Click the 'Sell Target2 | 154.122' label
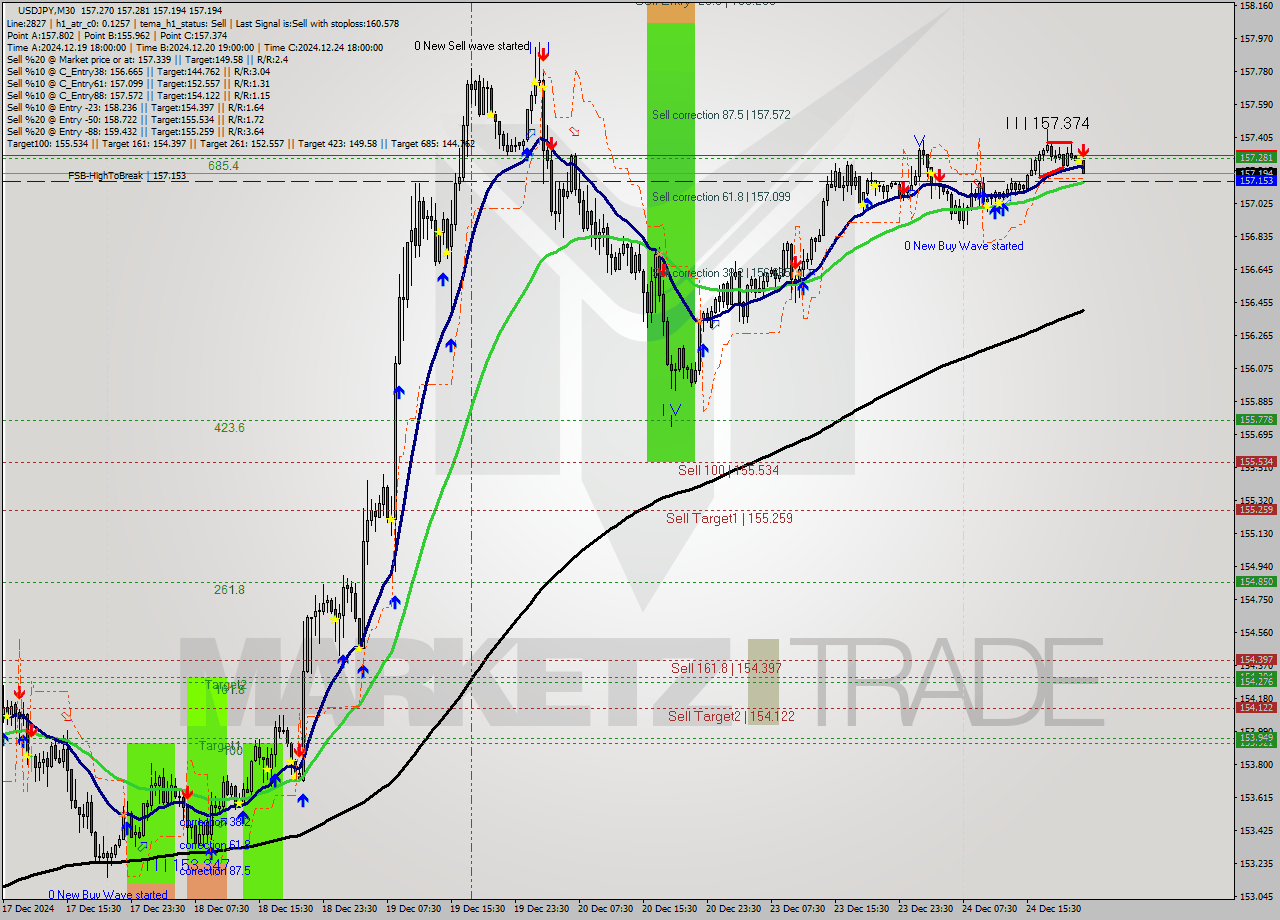 tap(731, 716)
